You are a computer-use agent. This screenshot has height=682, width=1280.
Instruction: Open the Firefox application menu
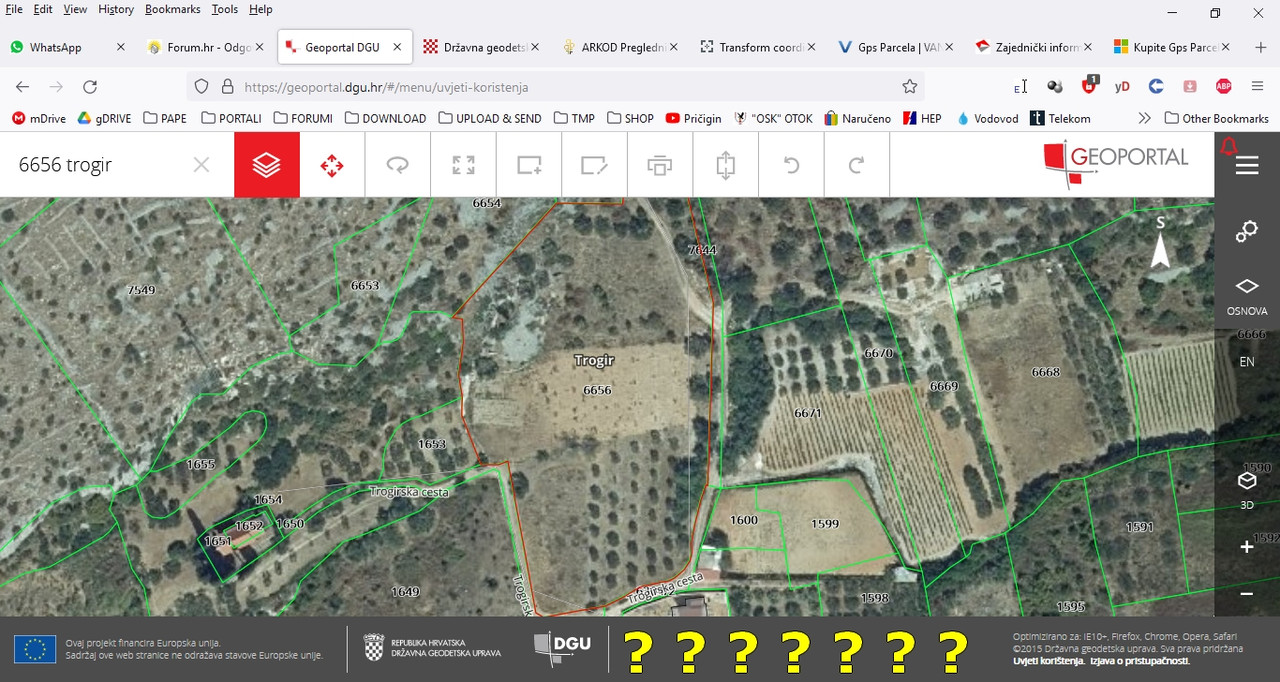tap(1258, 87)
